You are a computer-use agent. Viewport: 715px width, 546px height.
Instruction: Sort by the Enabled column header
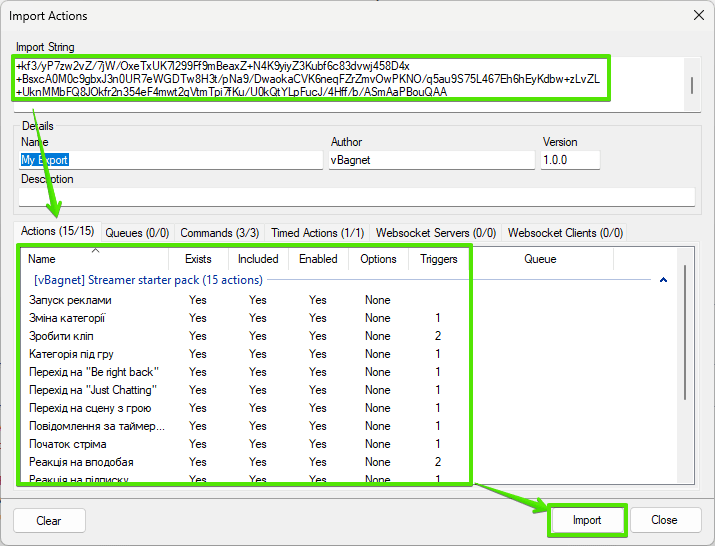[x=318, y=259]
